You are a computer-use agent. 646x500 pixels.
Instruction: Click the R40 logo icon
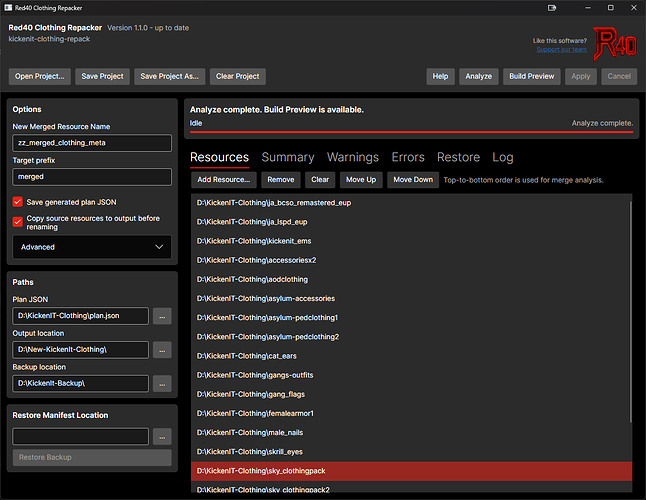click(615, 44)
